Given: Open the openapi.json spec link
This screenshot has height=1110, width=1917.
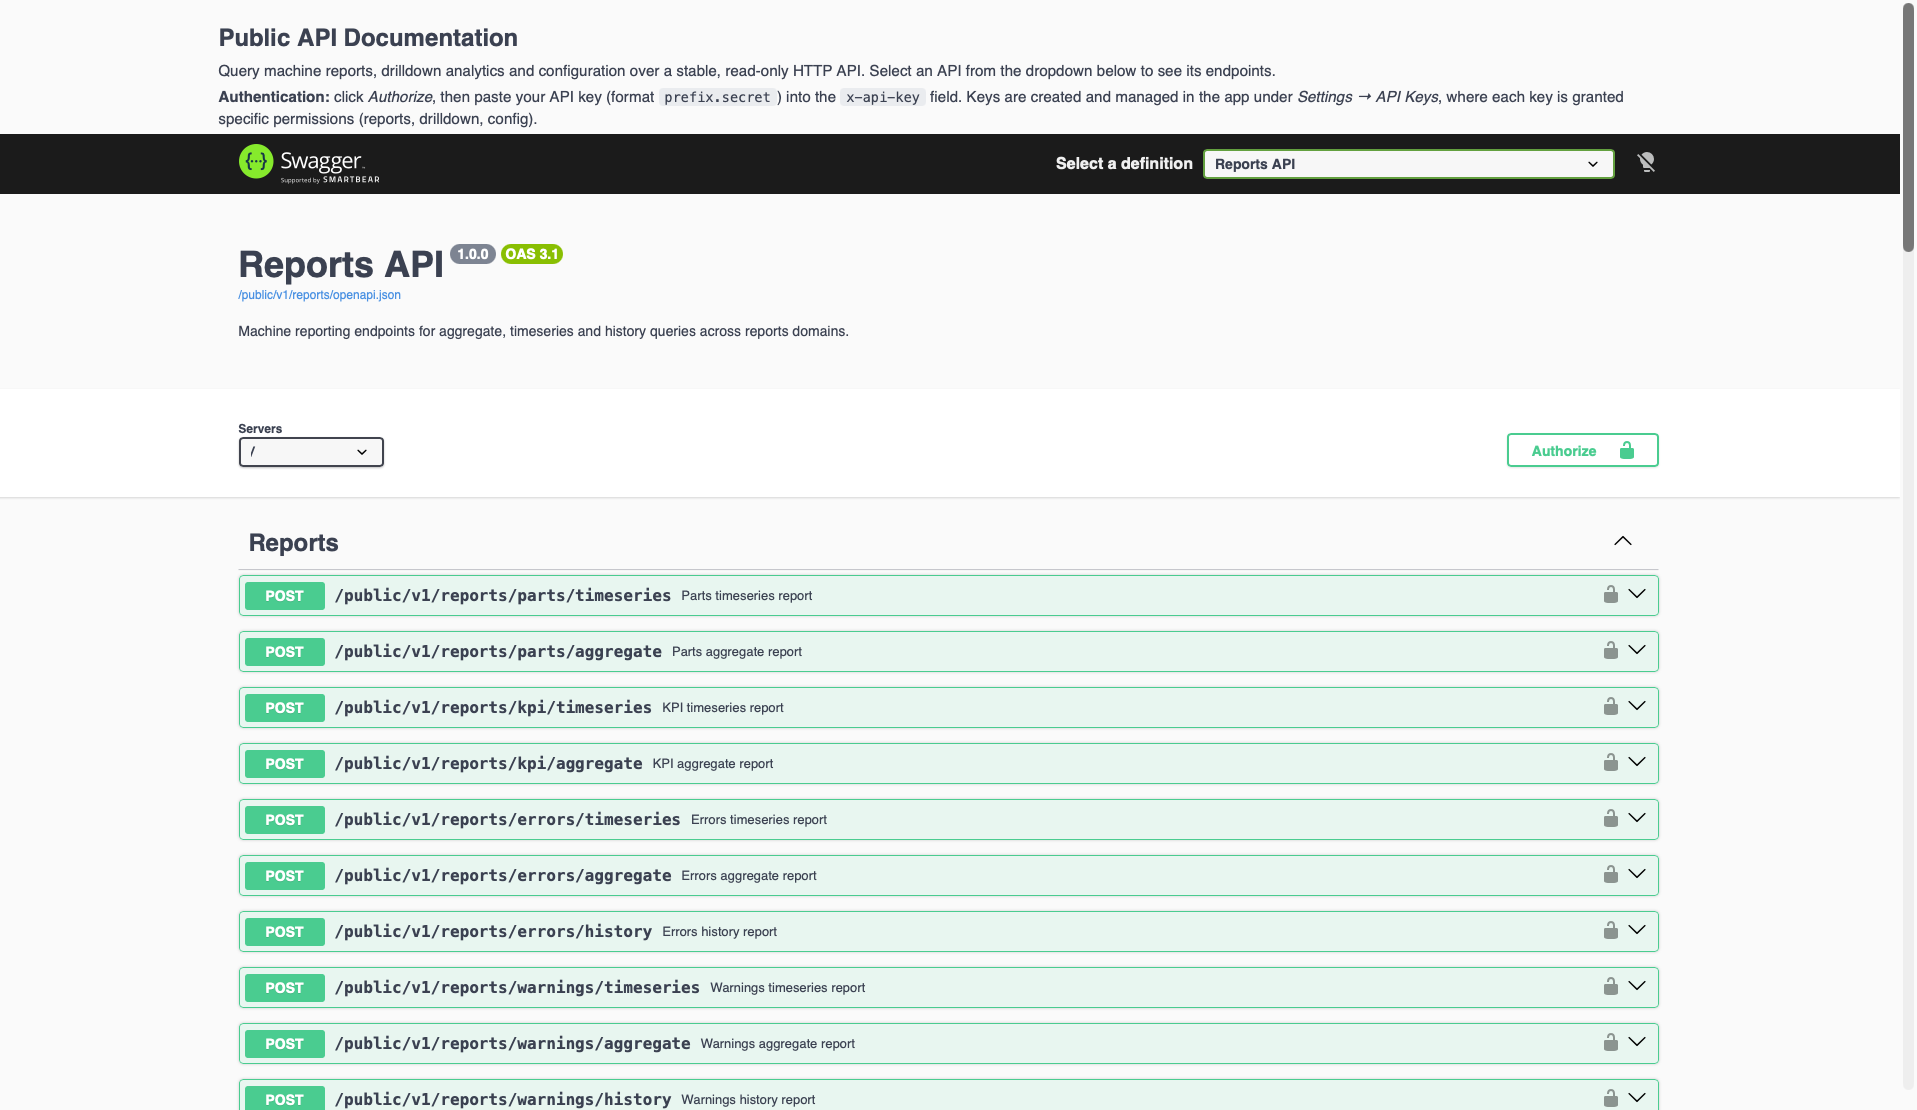Looking at the screenshot, I should [319, 295].
